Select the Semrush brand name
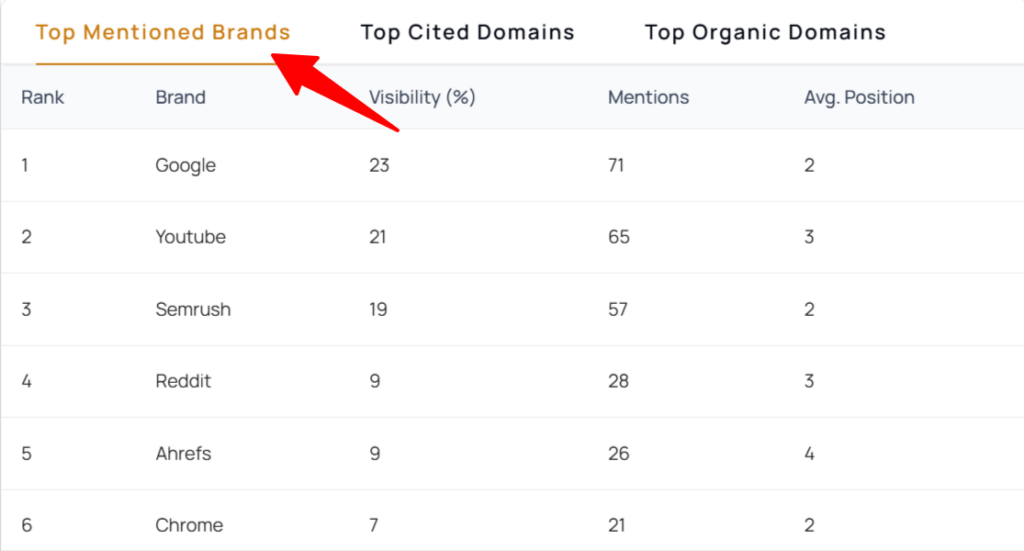 click(x=193, y=309)
